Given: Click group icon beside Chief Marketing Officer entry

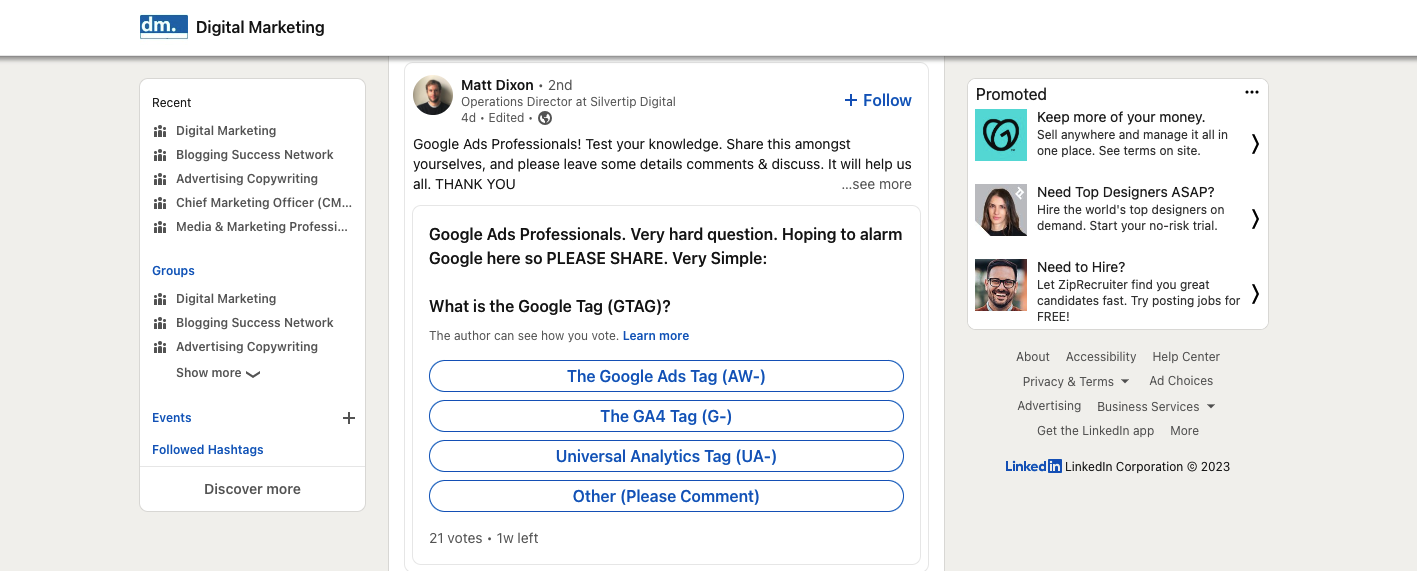Looking at the screenshot, I should (159, 203).
